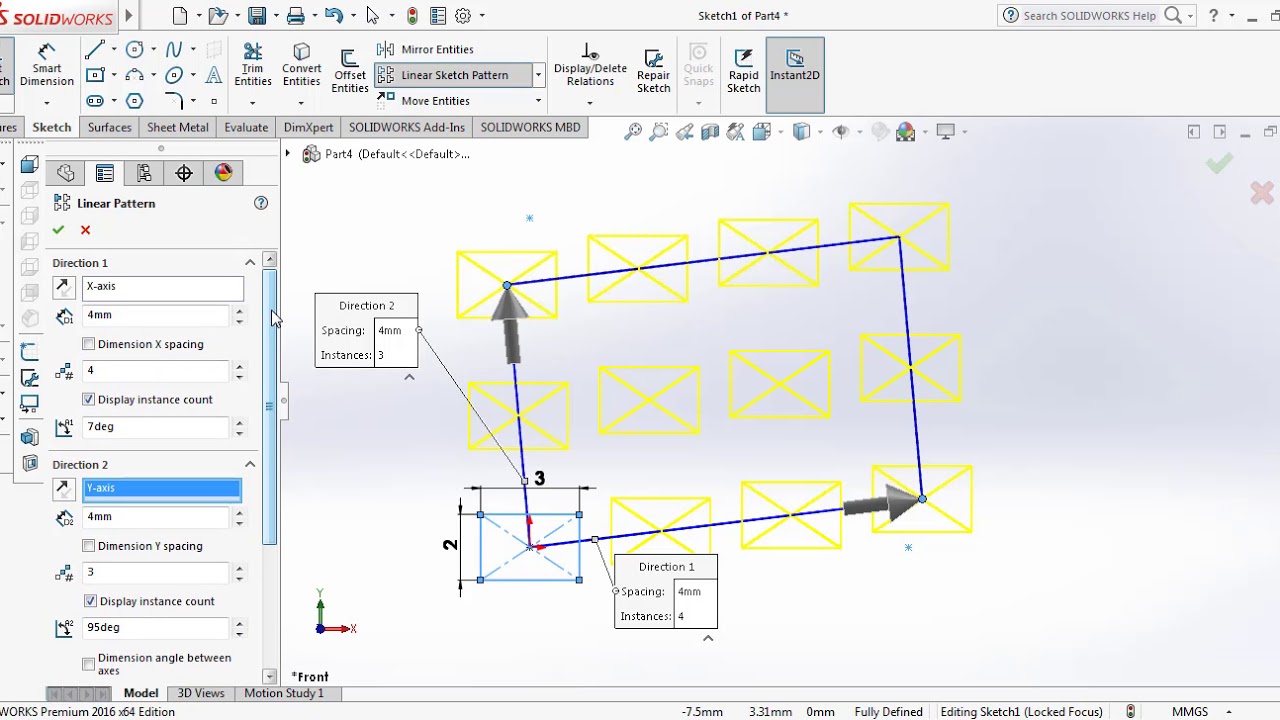The width and height of the screenshot is (1280, 720).
Task: Click red cancel X in Linear Pattern
Action: (85, 230)
